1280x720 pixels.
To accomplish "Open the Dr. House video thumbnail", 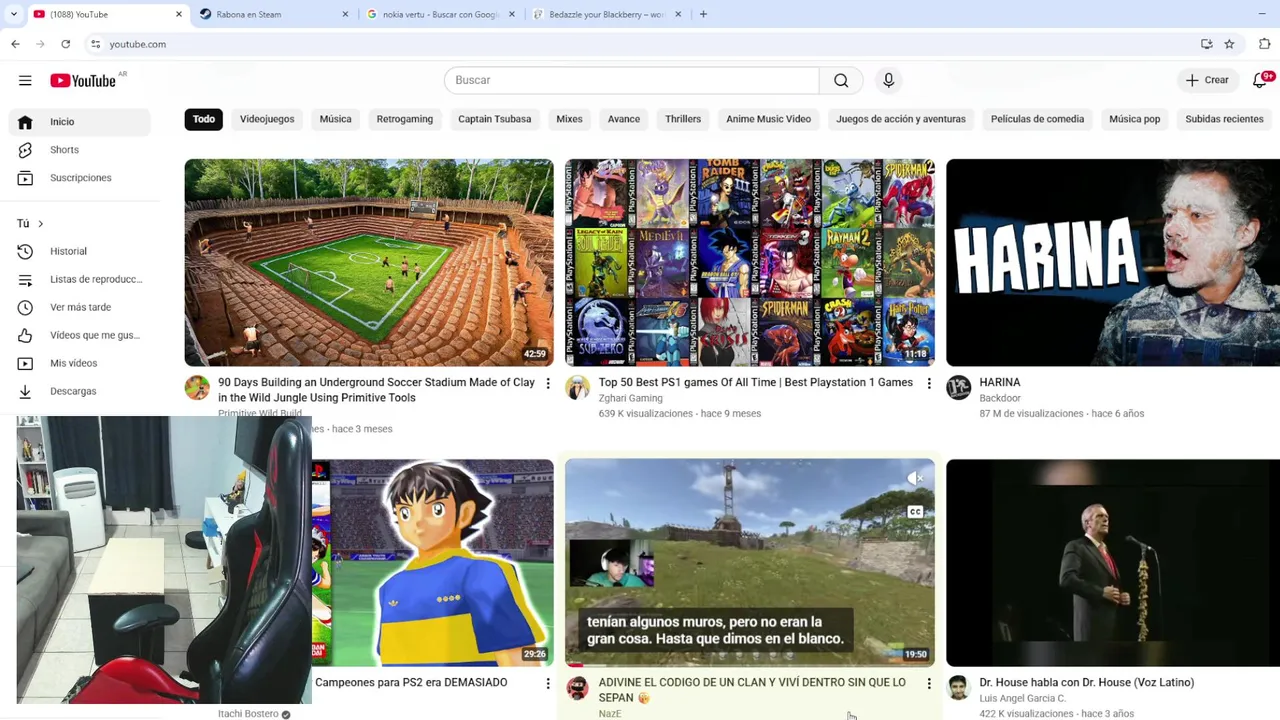I will coord(1113,562).
